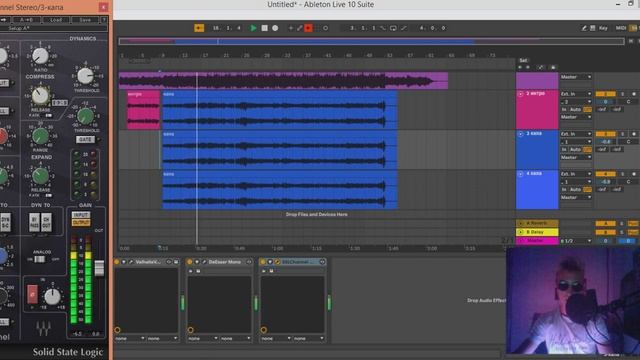
Task: Toggle Solo on track 3
Action: pyautogui.click(x=622, y=134)
